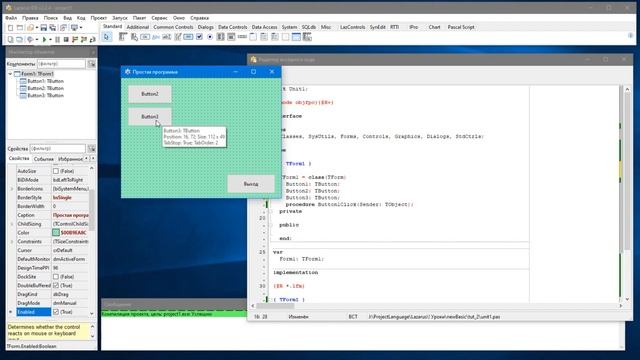Click the components filter input field

pyautogui.click(x=61, y=64)
